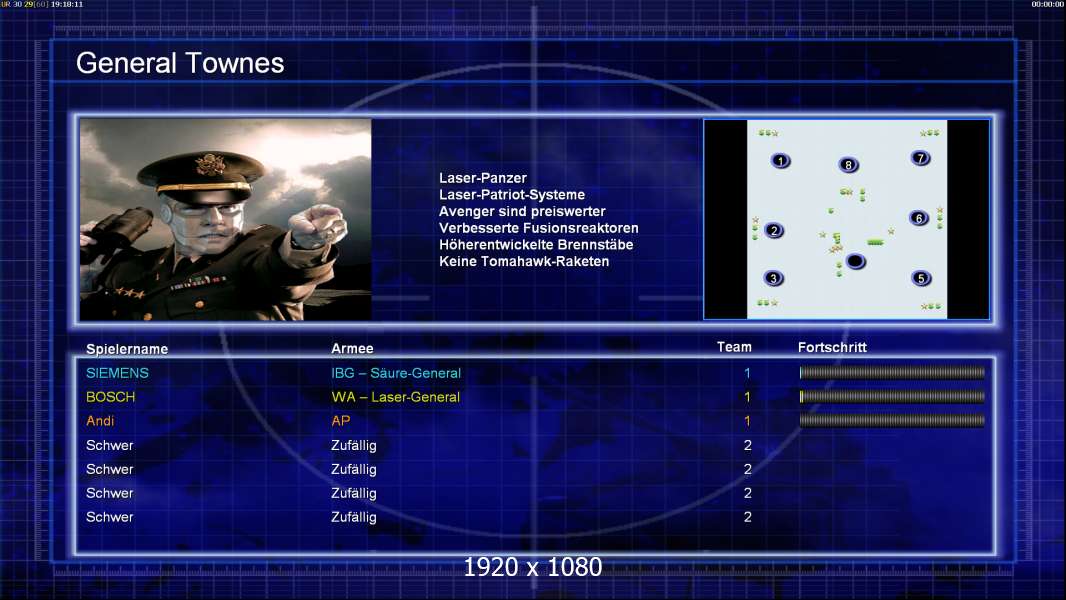This screenshot has height=600, width=1066.
Task: Click the Team column header
Action: click(x=734, y=347)
